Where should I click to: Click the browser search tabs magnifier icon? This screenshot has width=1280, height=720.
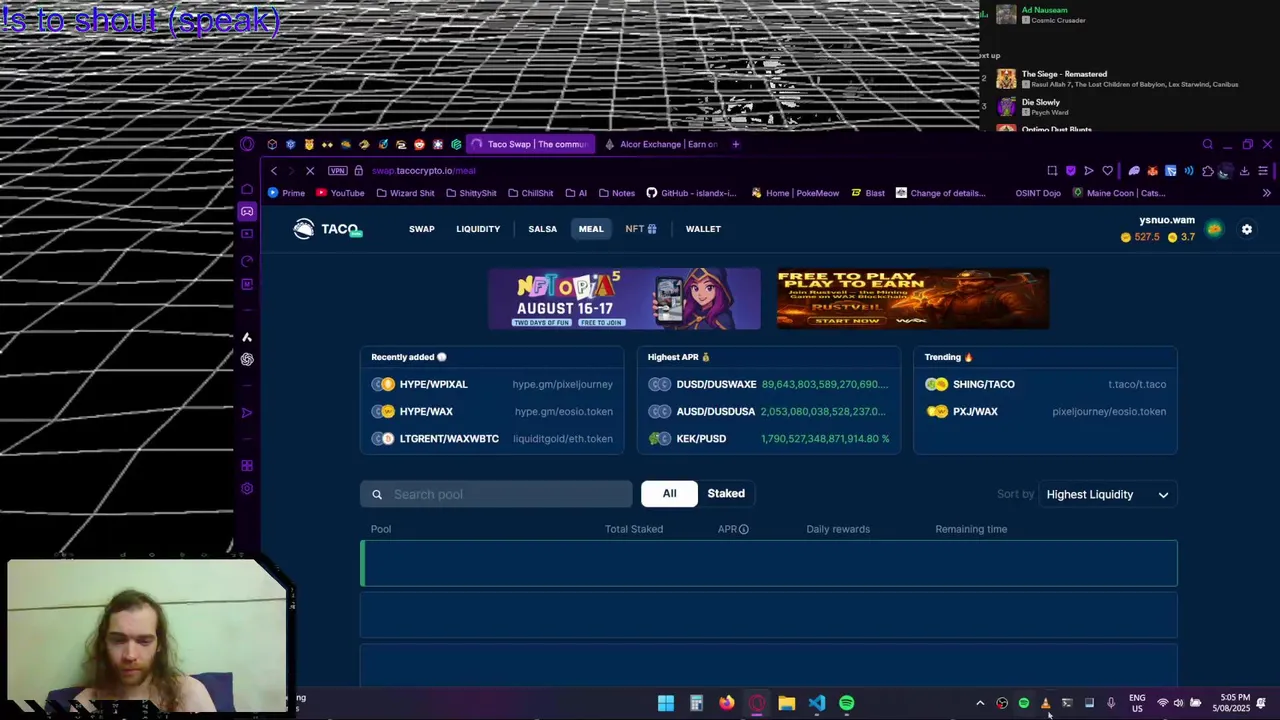coord(1207,145)
